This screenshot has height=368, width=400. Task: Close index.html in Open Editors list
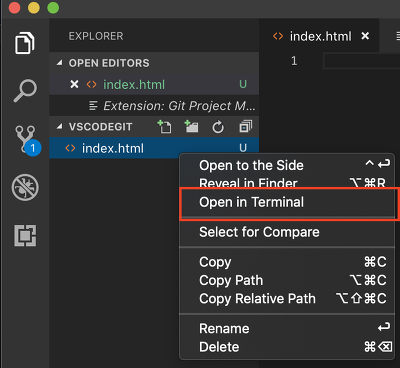click(x=74, y=84)
